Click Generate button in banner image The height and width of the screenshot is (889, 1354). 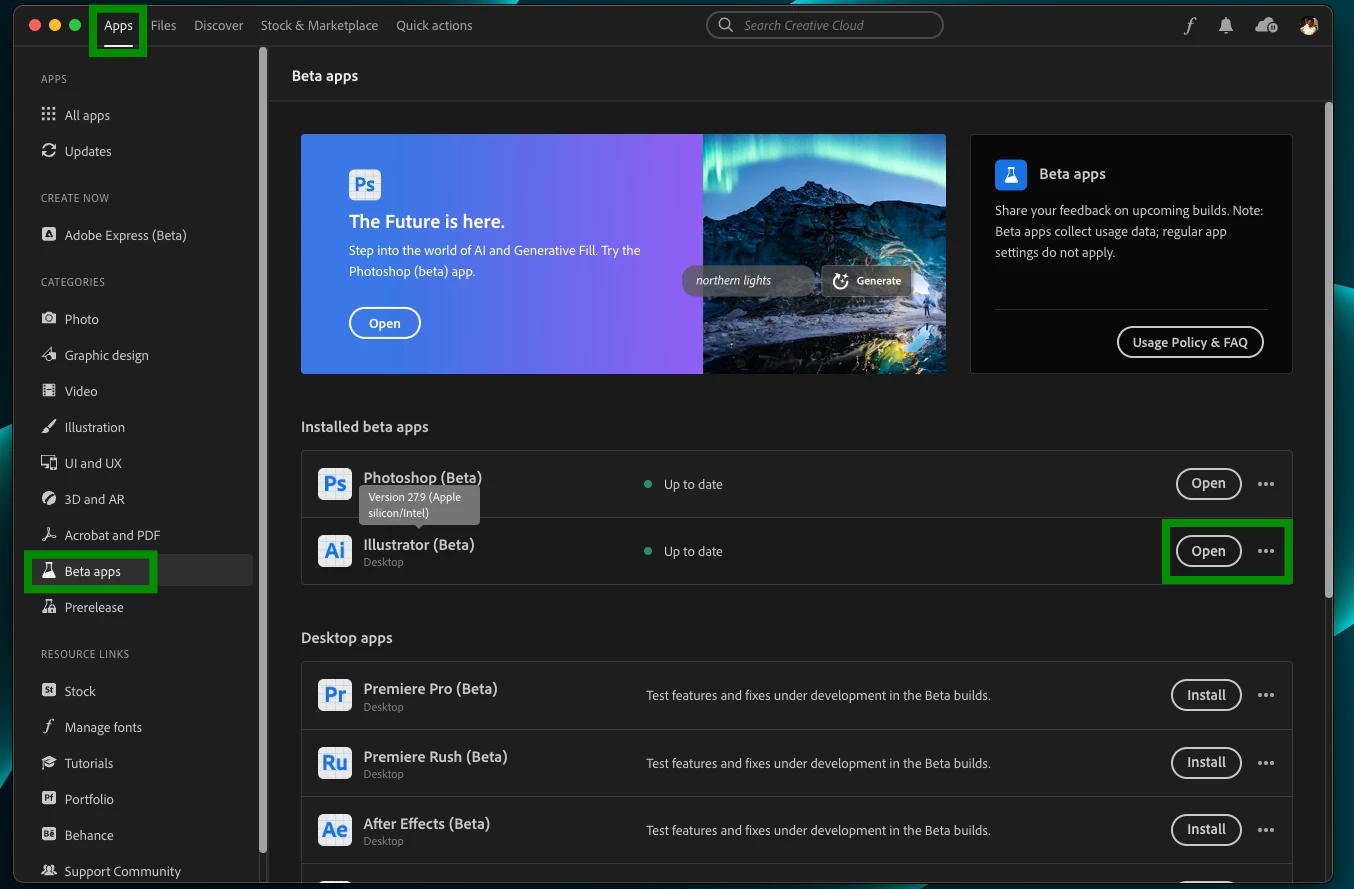click(867, 281)
